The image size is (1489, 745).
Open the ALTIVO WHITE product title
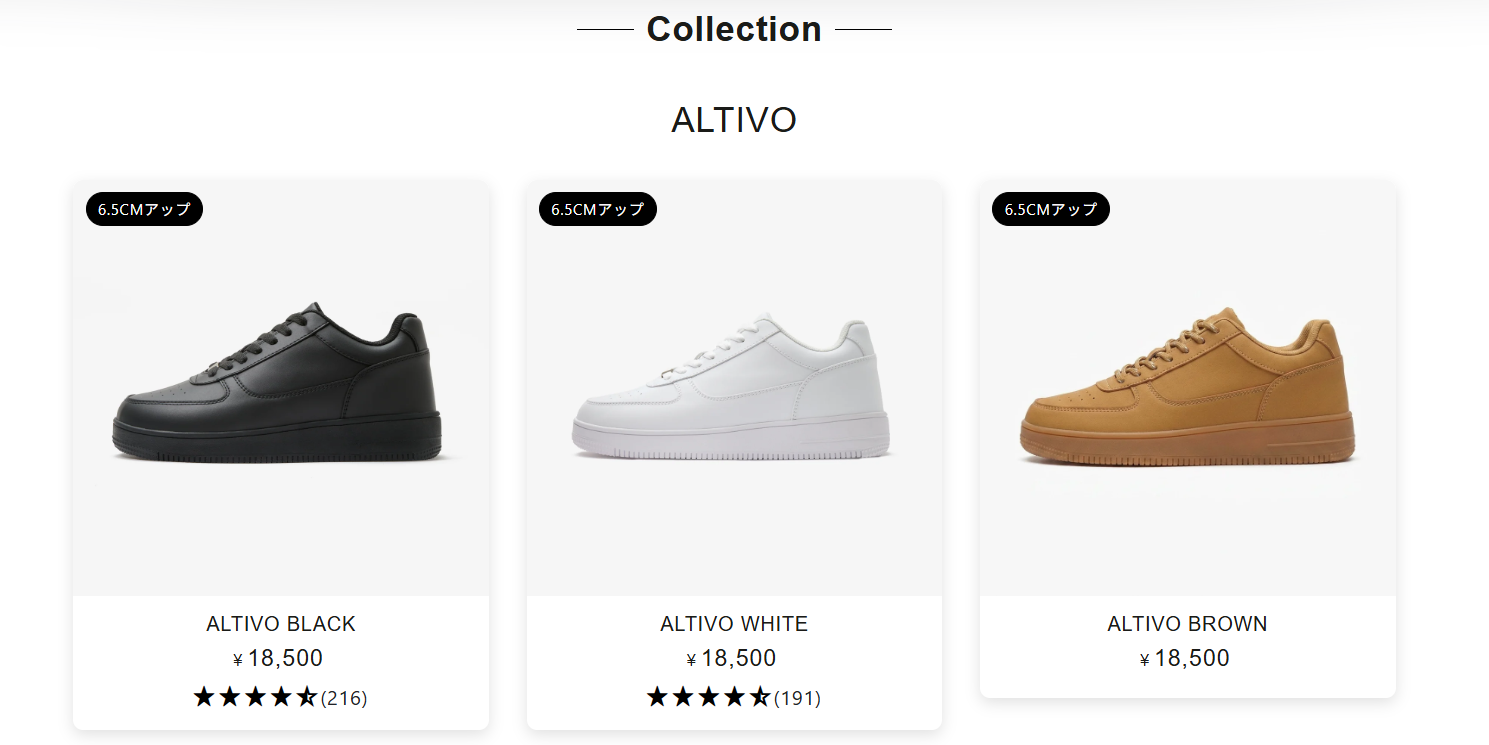734,624
